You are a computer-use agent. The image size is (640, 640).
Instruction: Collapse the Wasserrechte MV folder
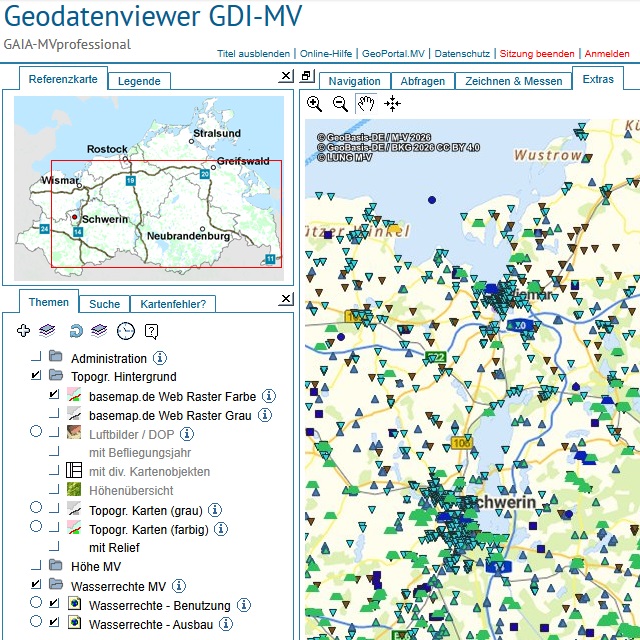(x=56, y=584)
